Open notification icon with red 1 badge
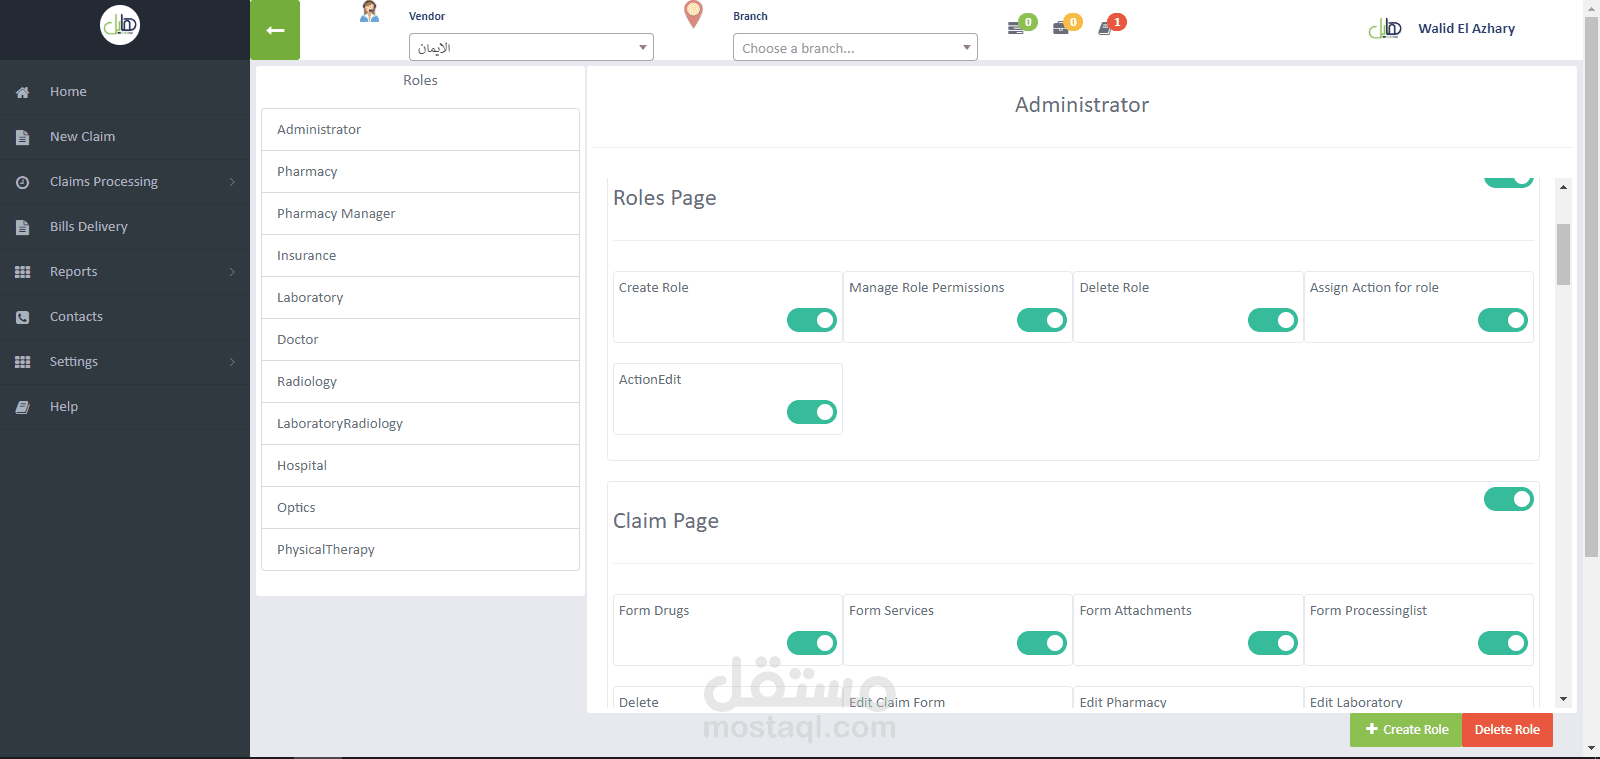This screenshot has height=759, width=1600. 1111,25
